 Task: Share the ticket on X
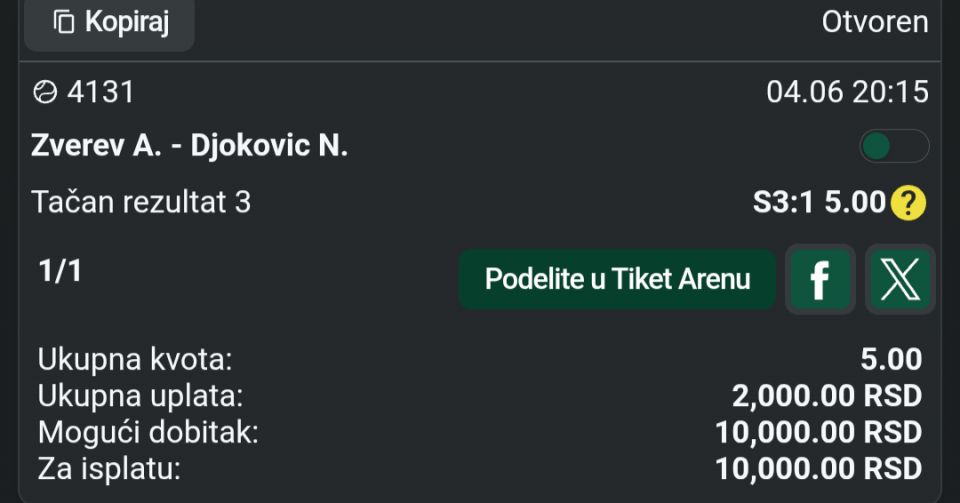[x=900, y=279]
